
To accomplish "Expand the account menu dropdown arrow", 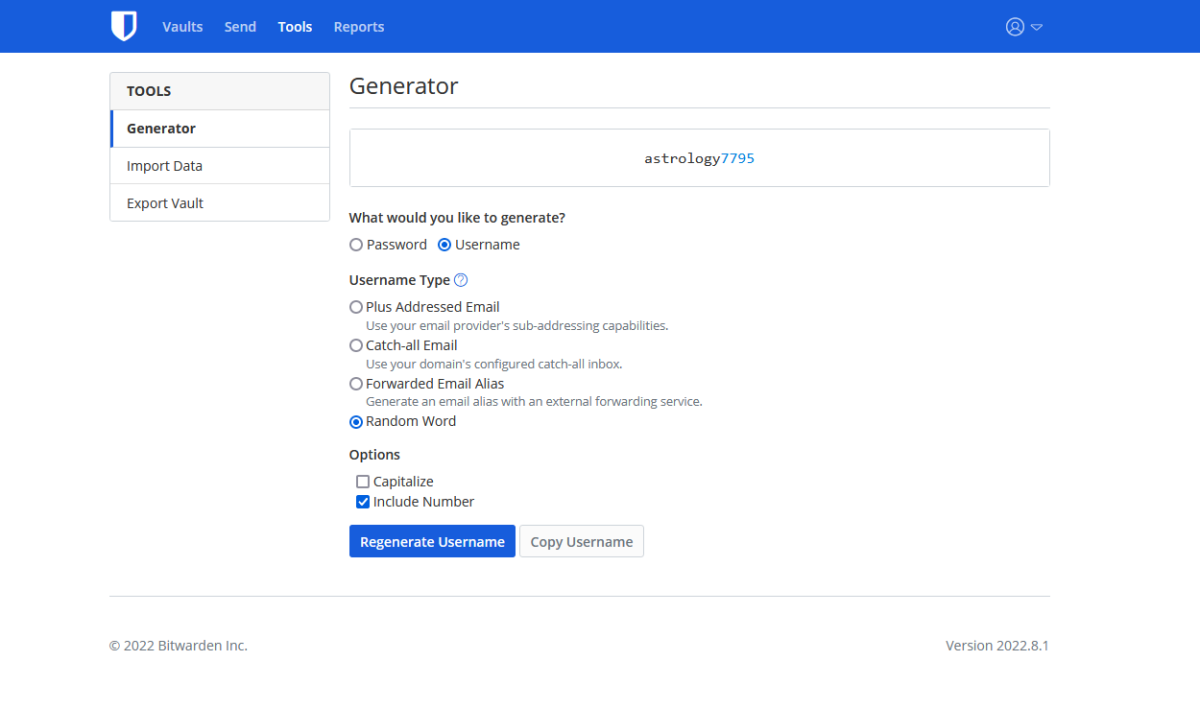I will point(1037,27).
